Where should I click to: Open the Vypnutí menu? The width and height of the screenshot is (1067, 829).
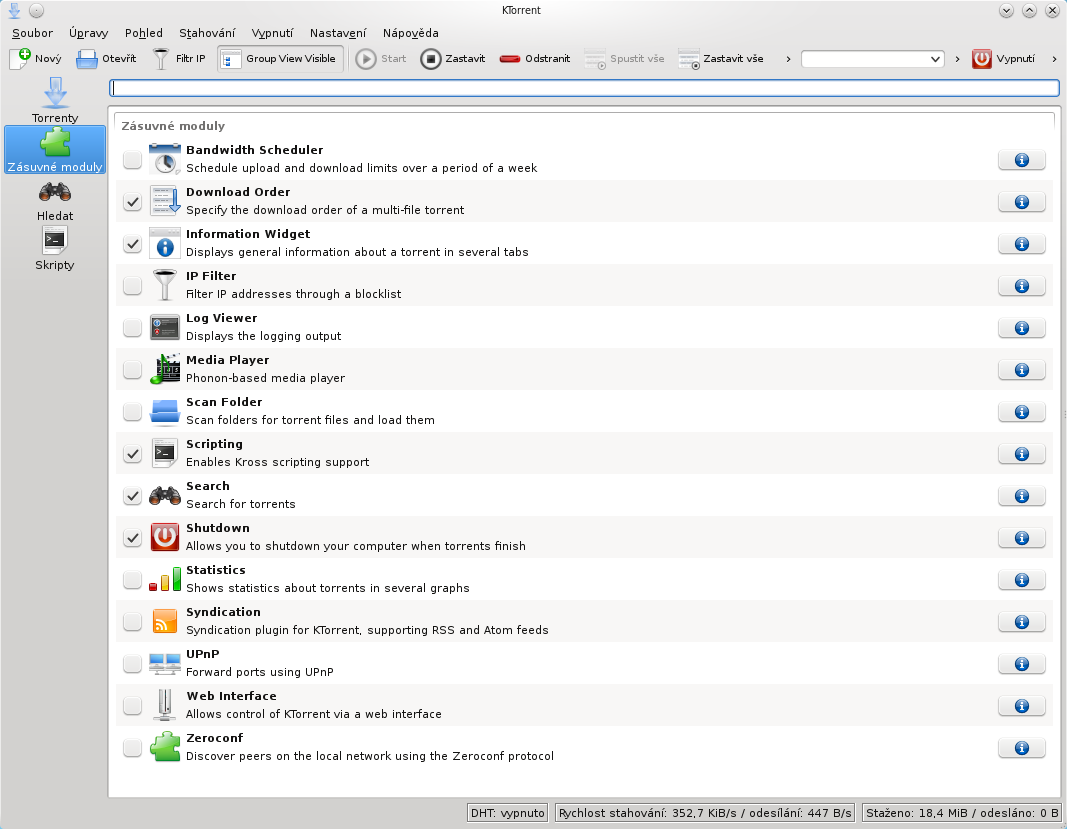point(272,33)
